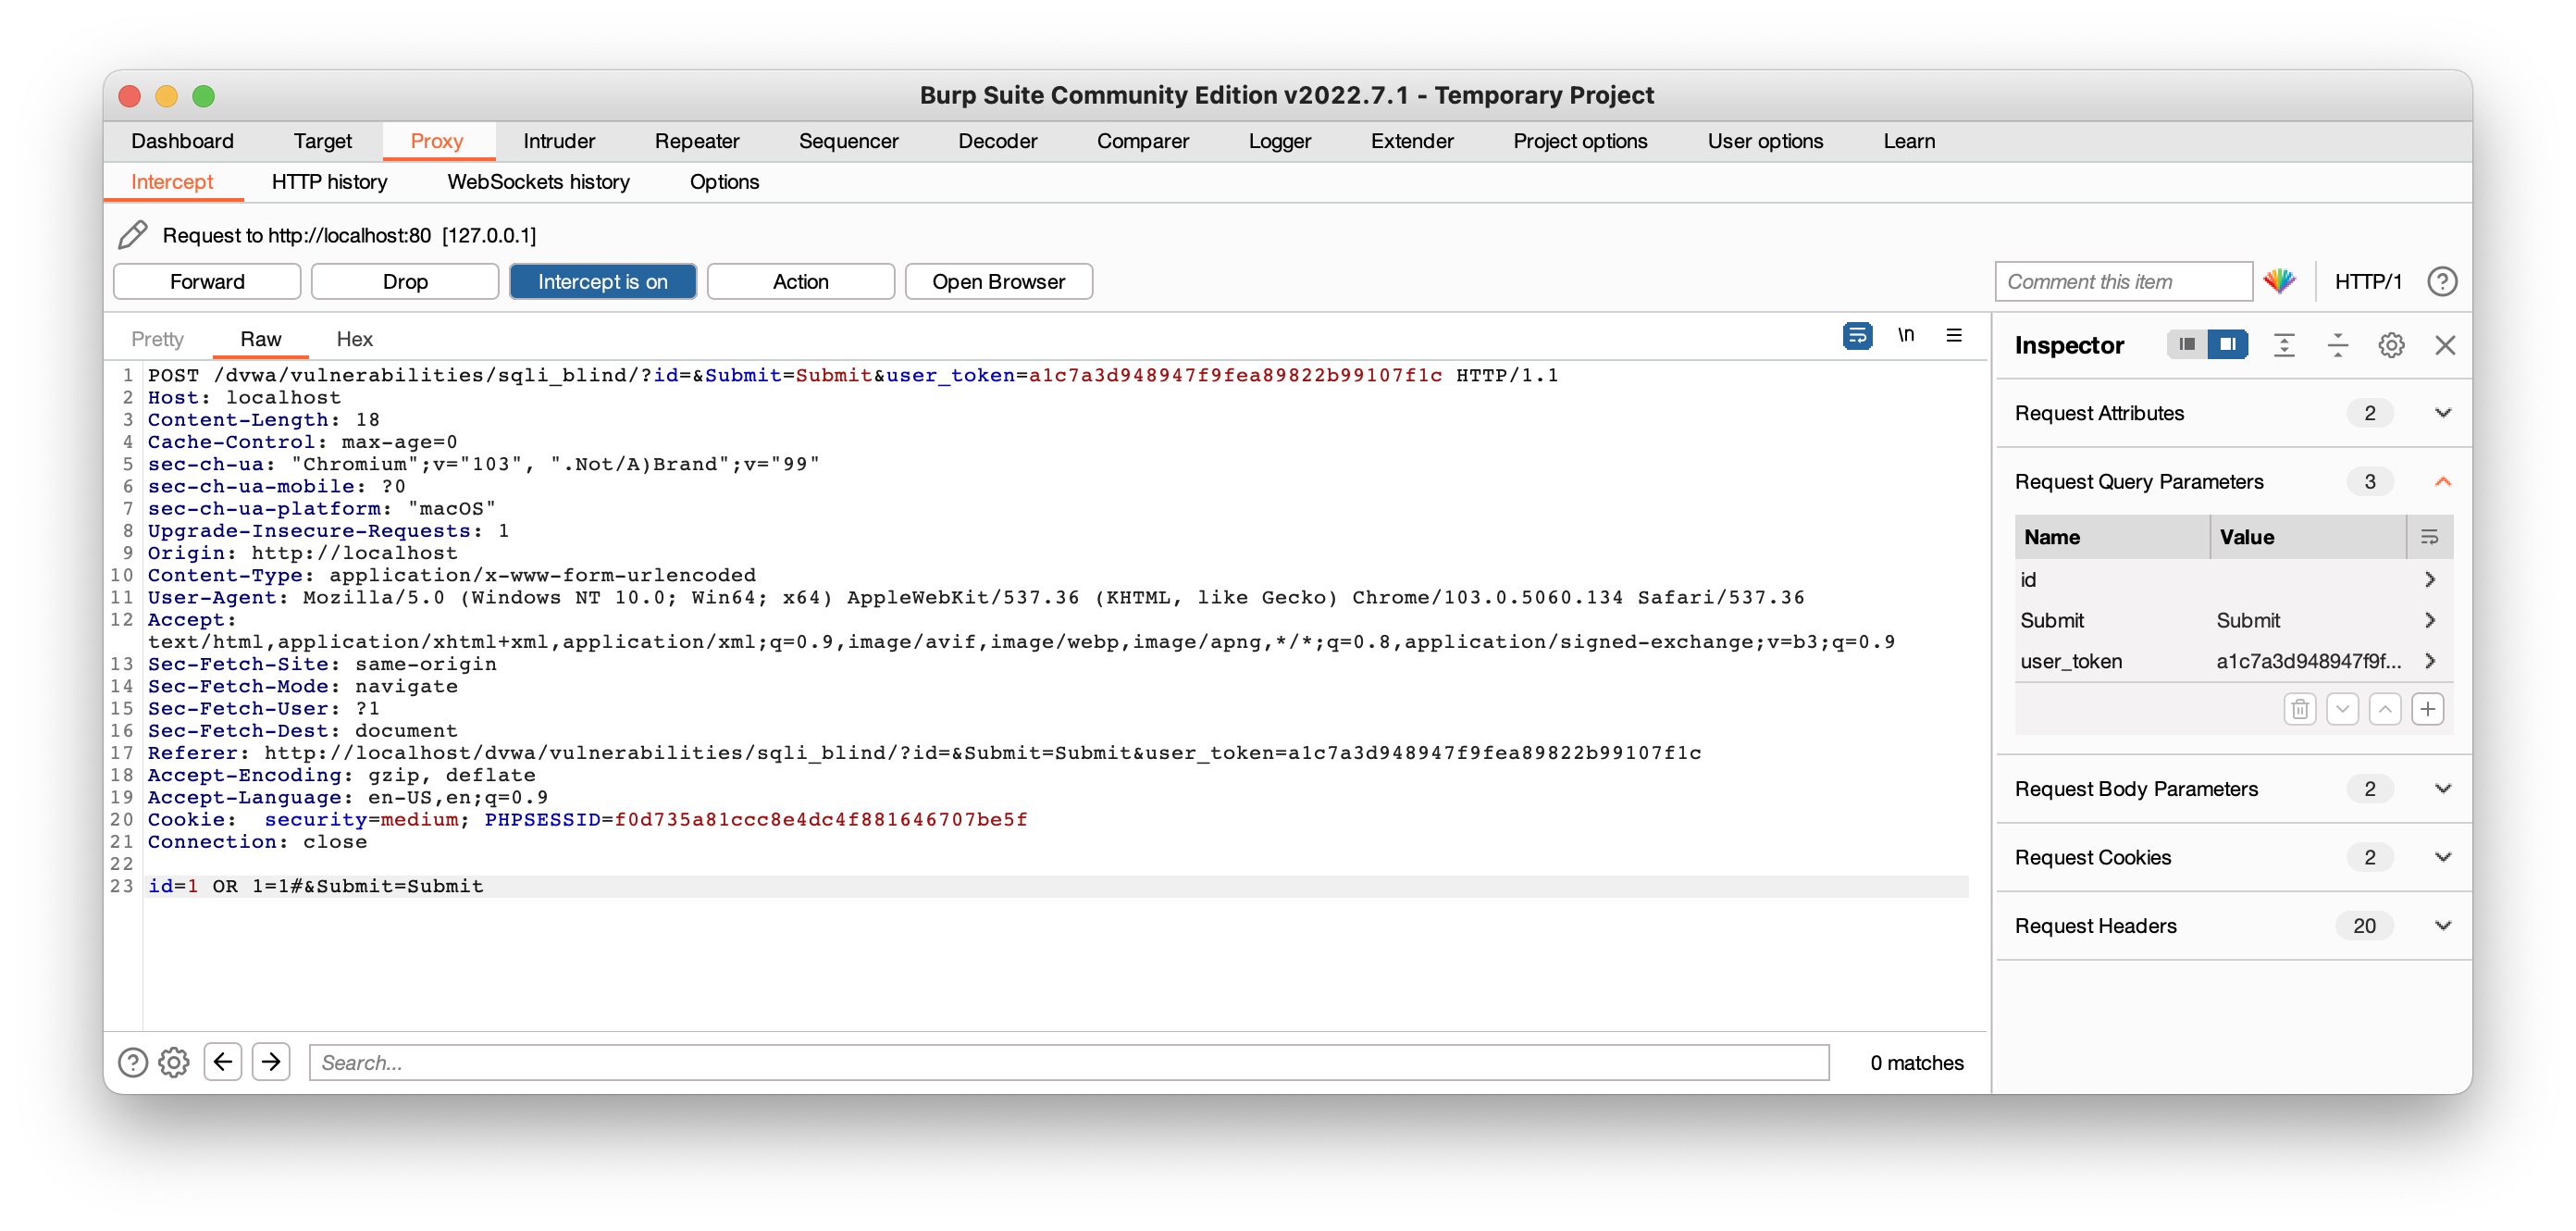Open details chevron for Submit parameter
This screenshot has width=2576, height=1231.
2430,620
